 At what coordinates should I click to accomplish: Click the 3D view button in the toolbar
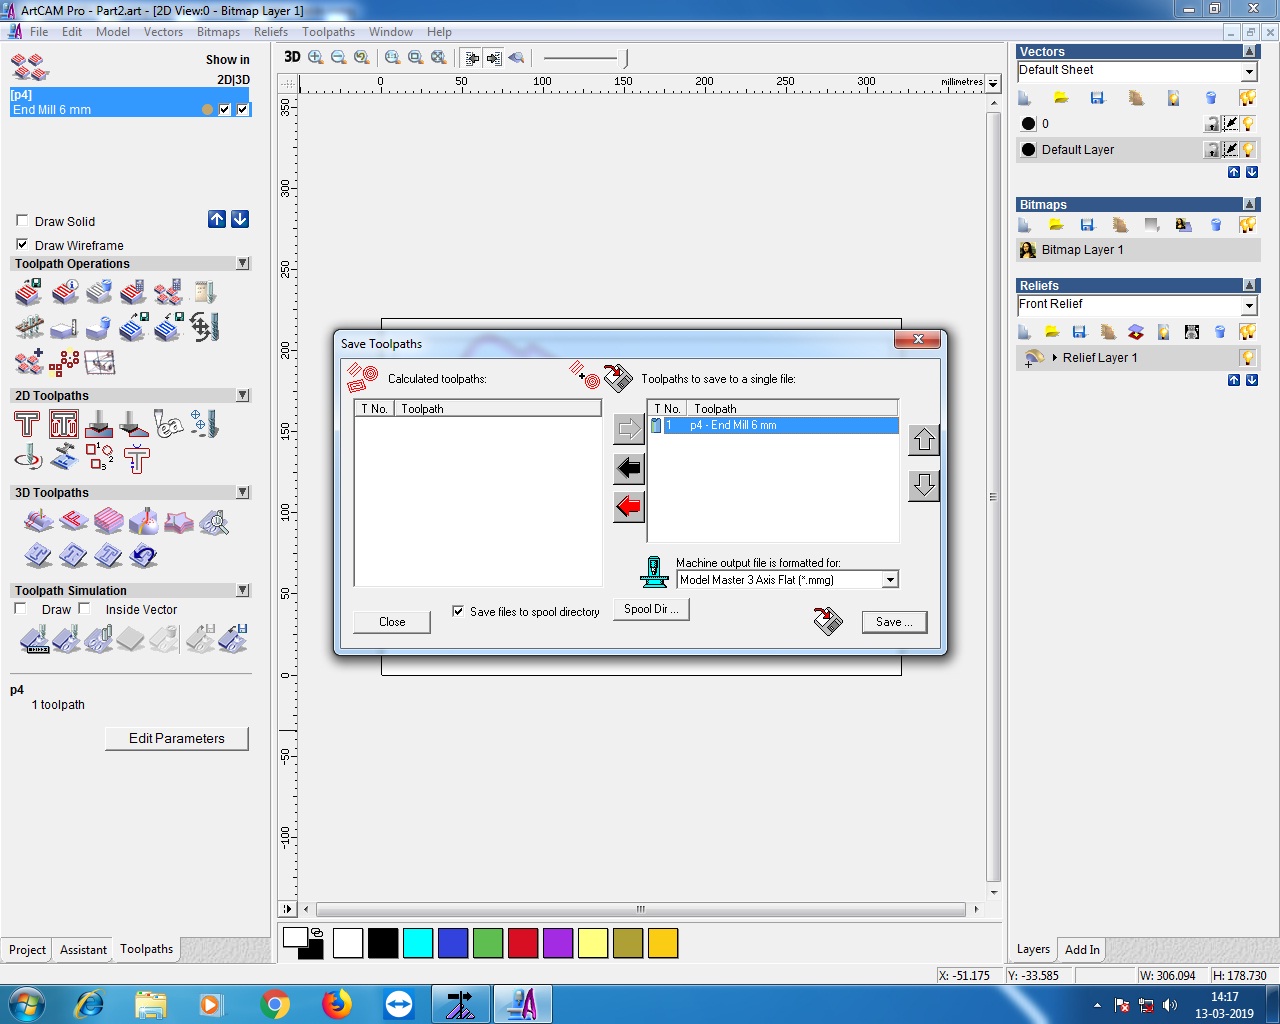[292, 57]
